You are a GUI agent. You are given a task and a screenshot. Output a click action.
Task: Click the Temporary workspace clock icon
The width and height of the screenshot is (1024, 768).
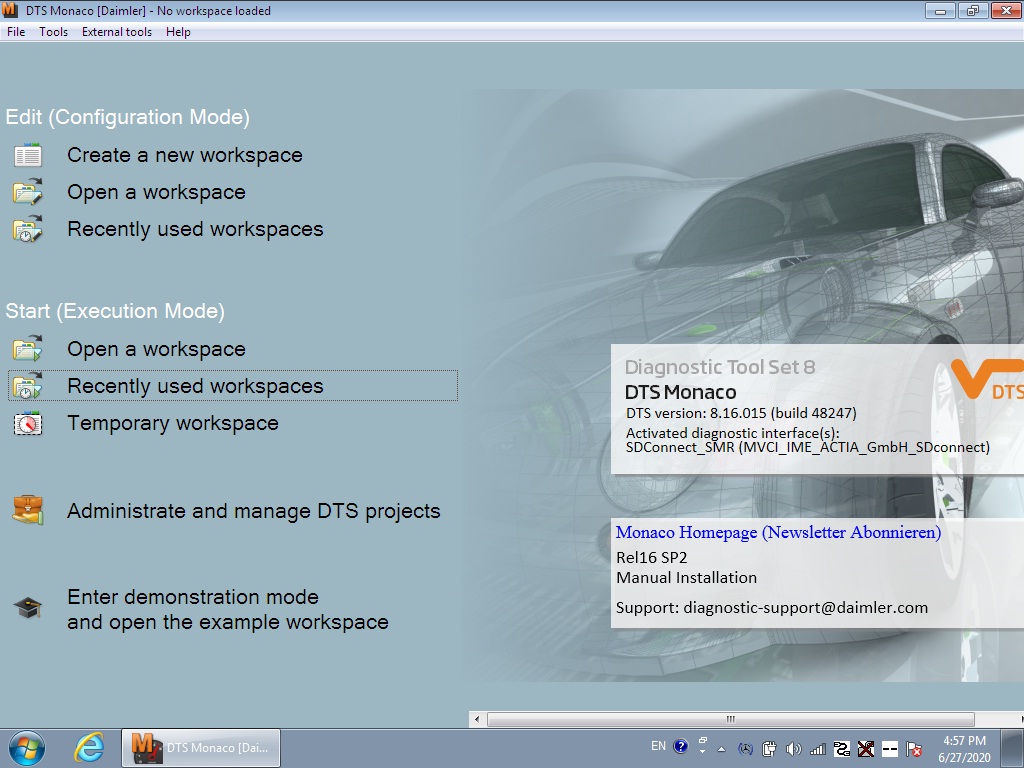[28, 423]
